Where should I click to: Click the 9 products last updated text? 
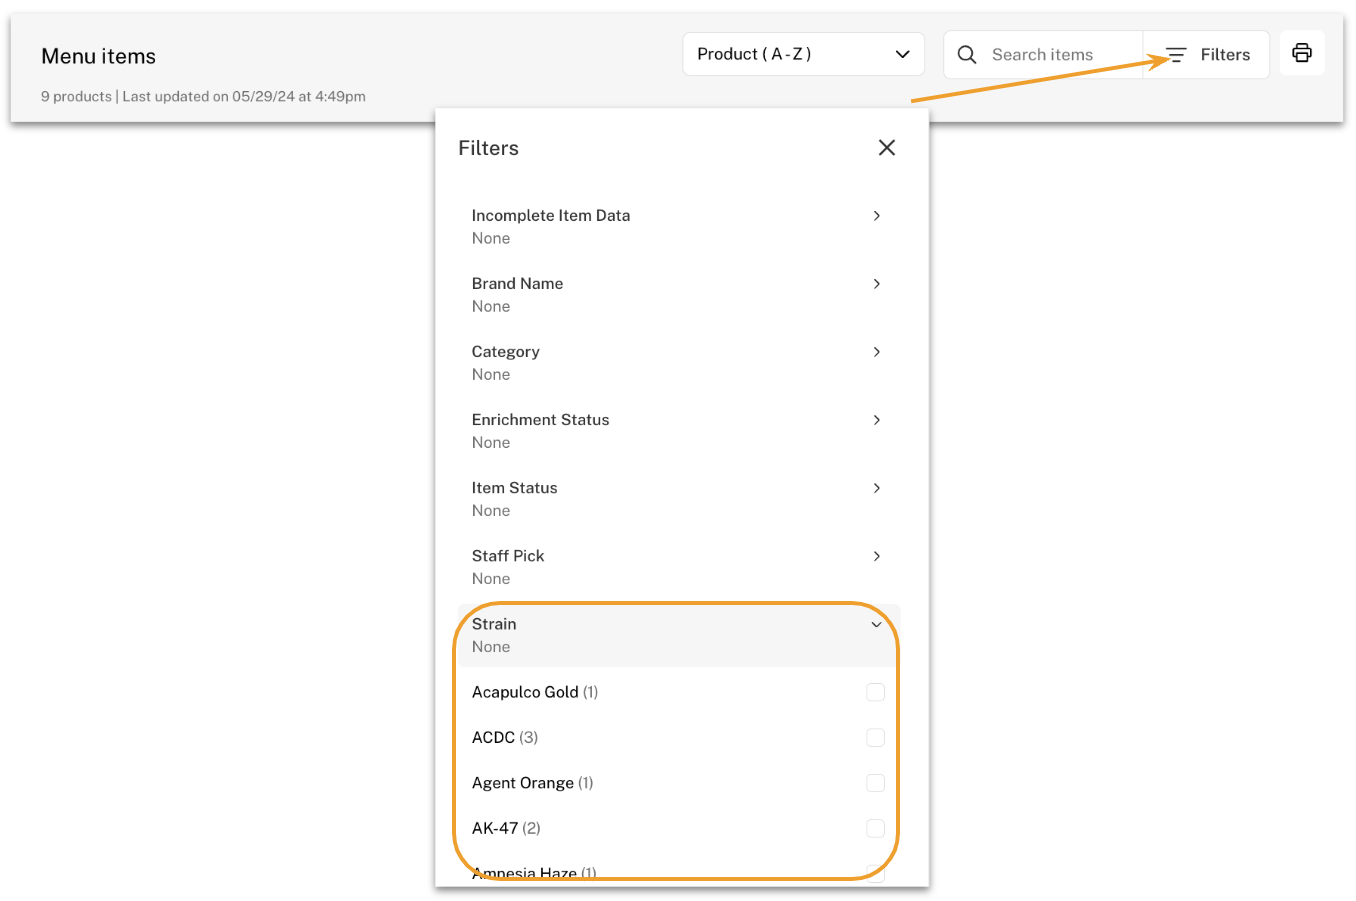(203, 97)
